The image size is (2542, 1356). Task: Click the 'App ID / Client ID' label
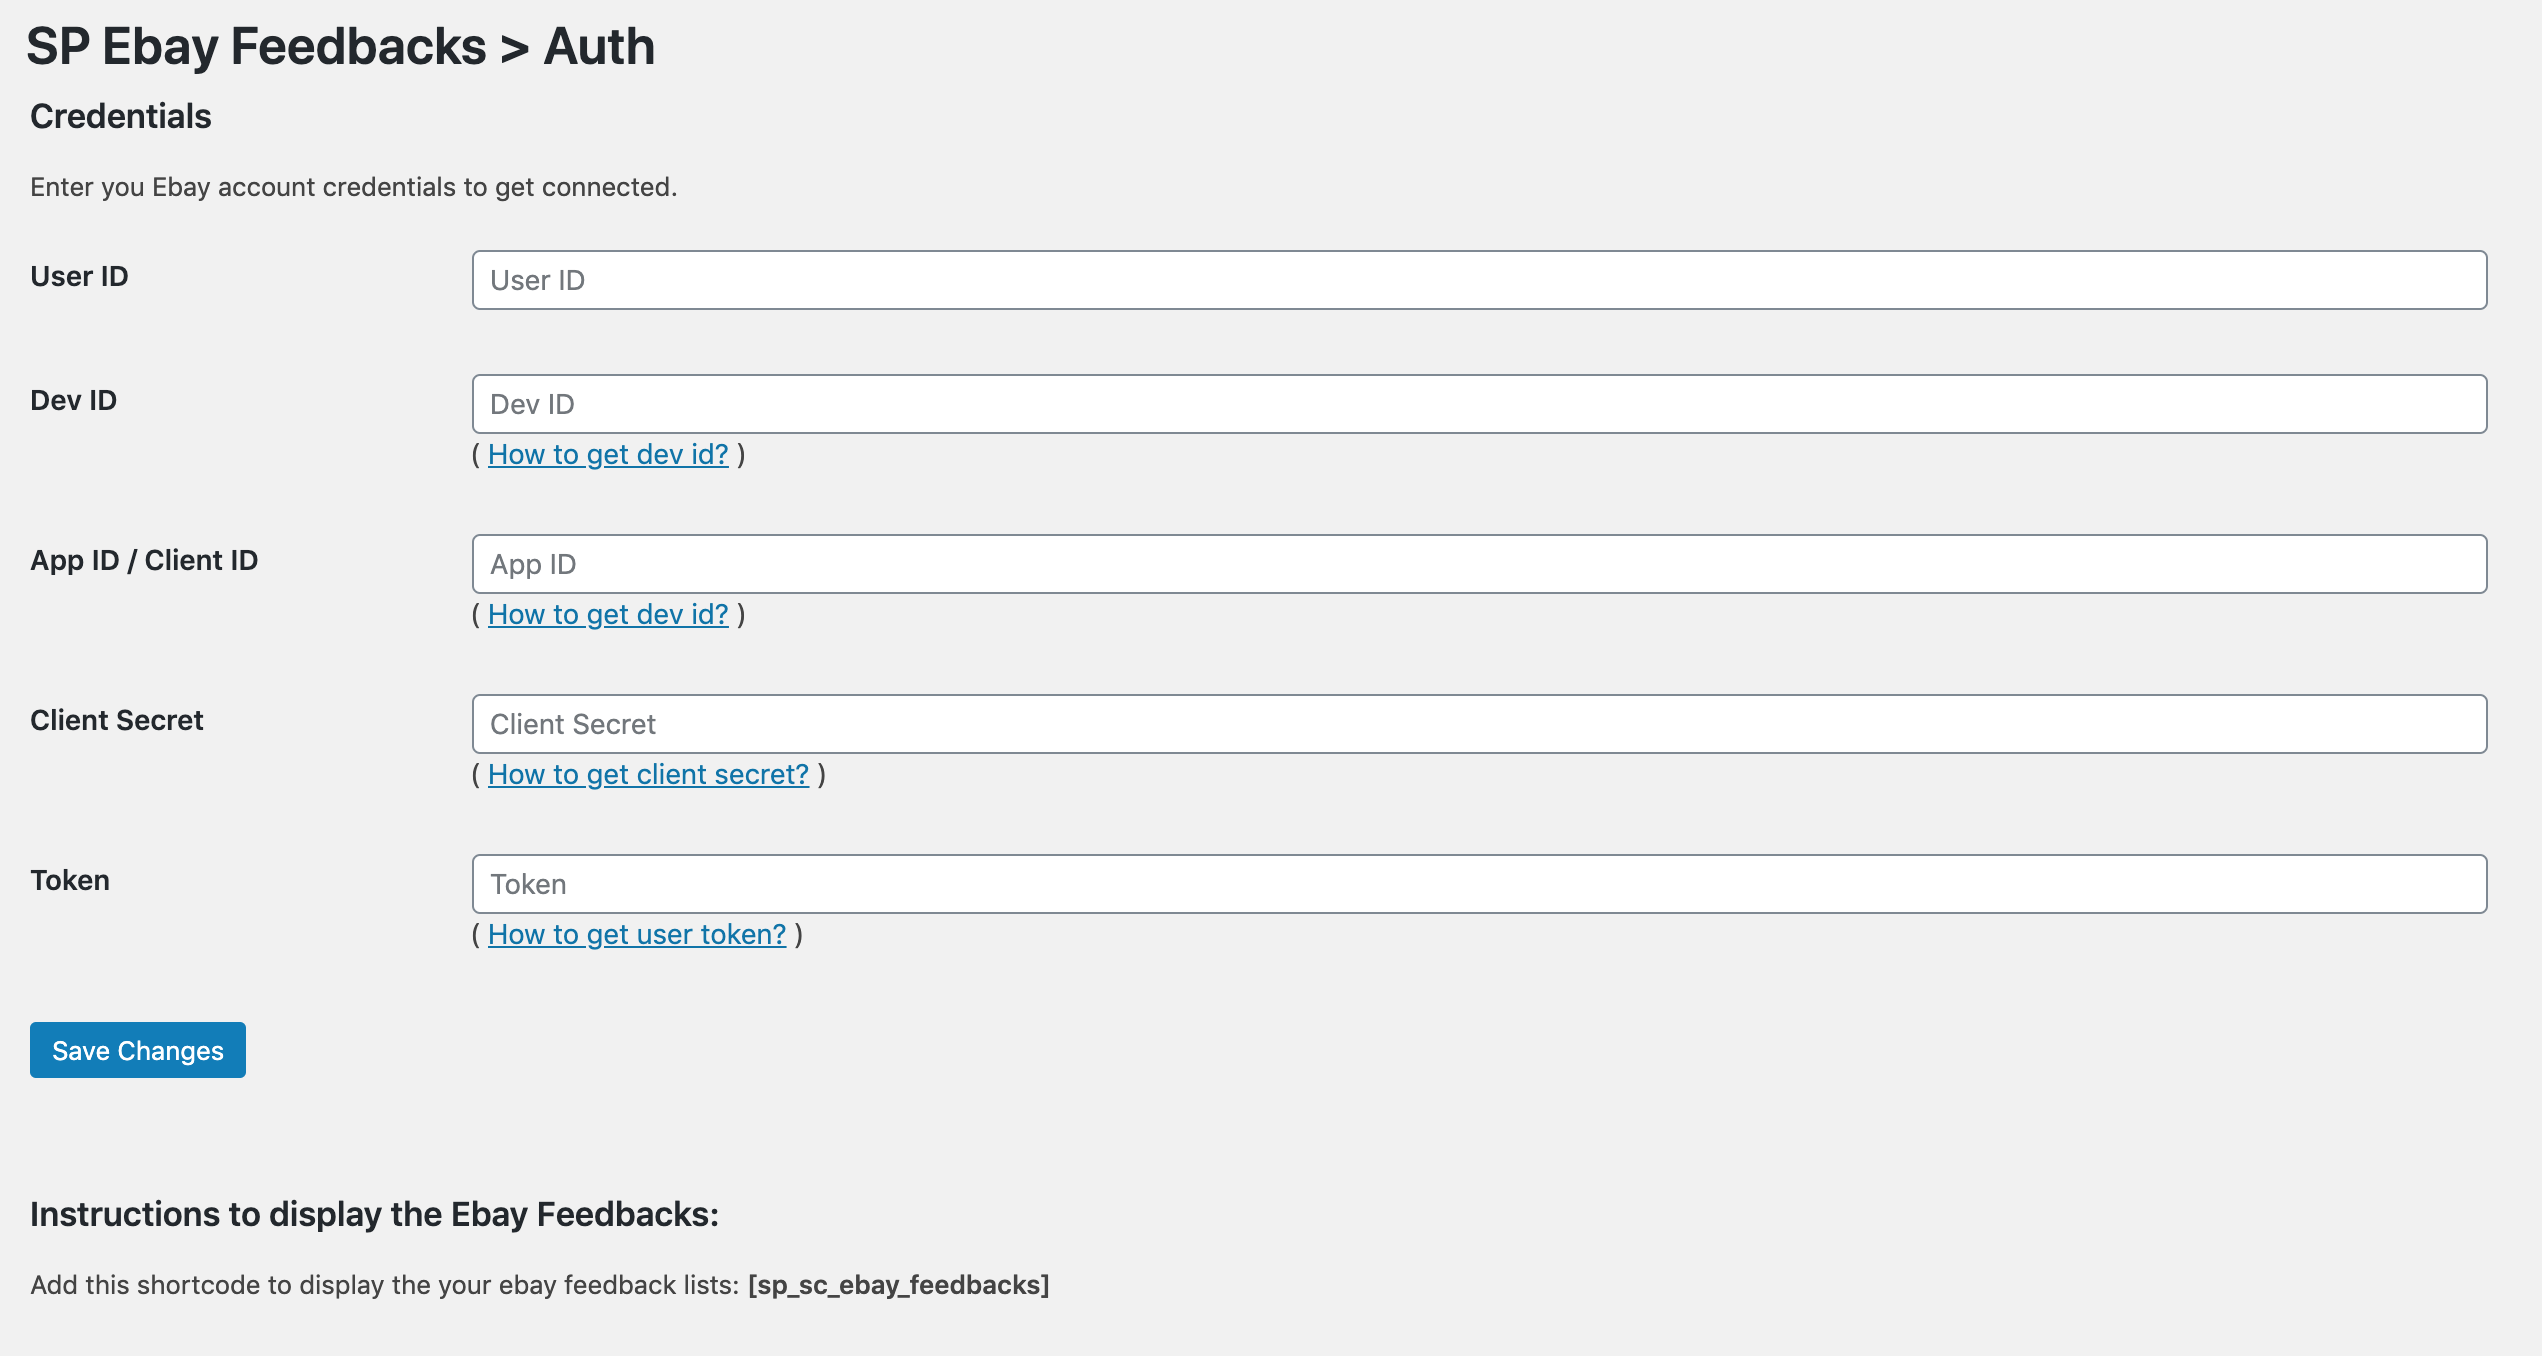pos(144,561)
